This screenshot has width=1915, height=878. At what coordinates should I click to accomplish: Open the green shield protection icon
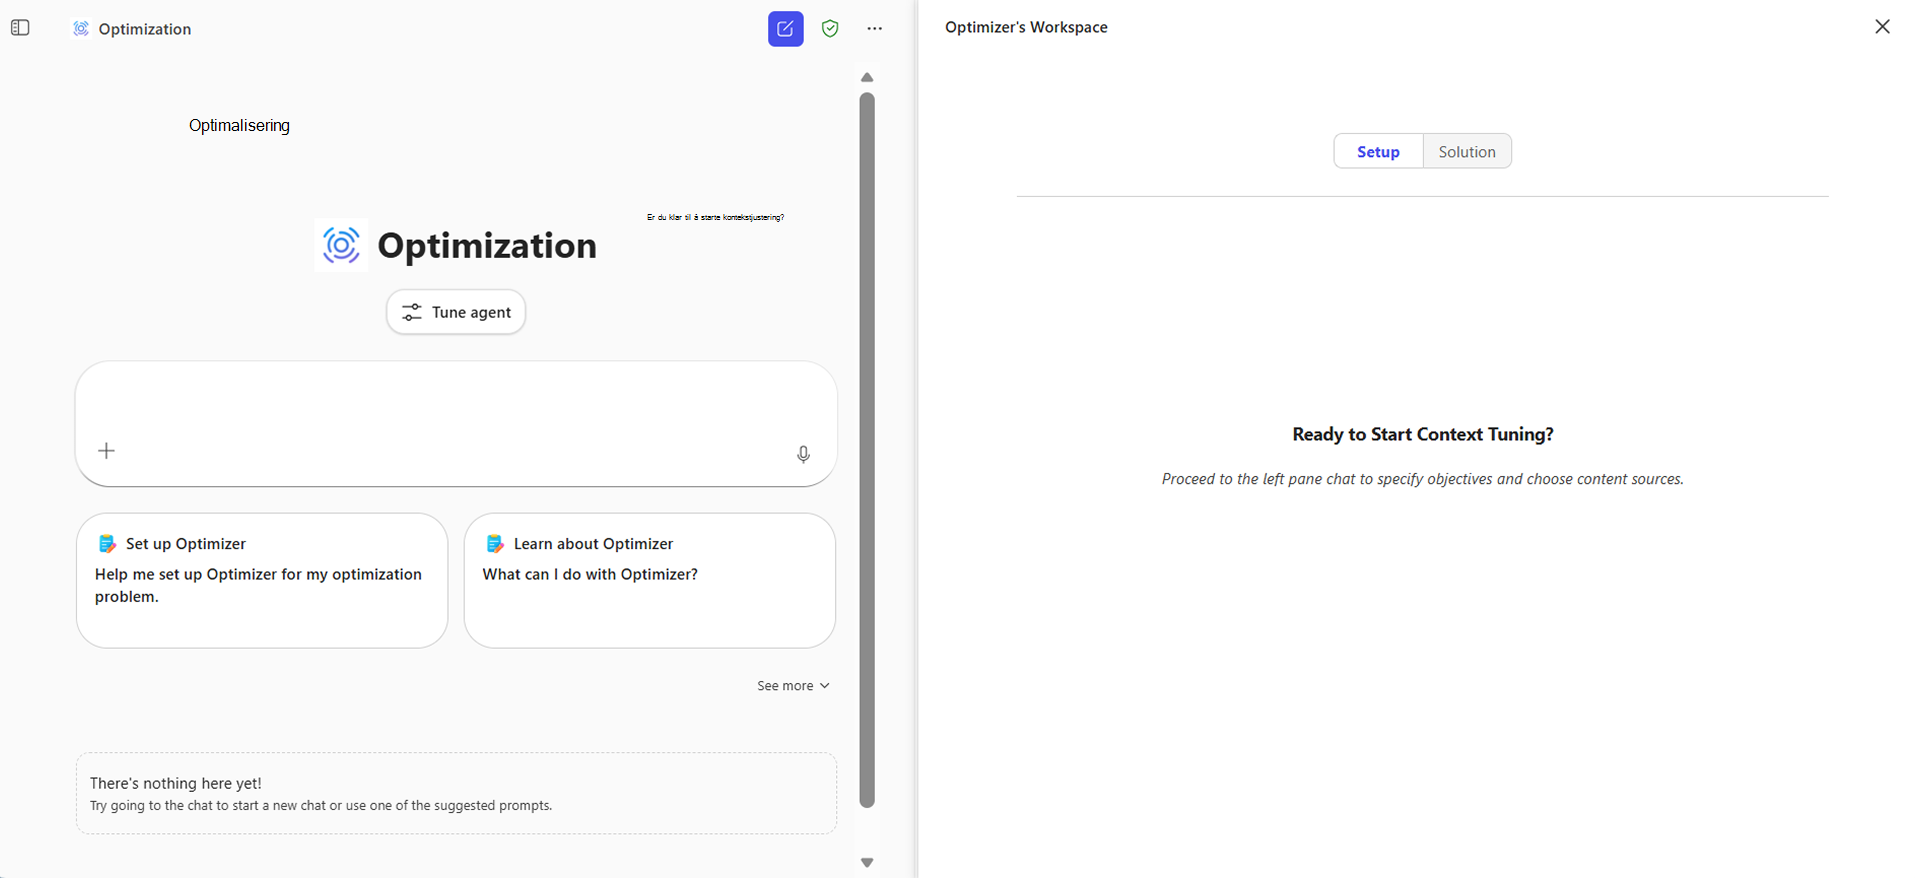[x=830, y=29]
